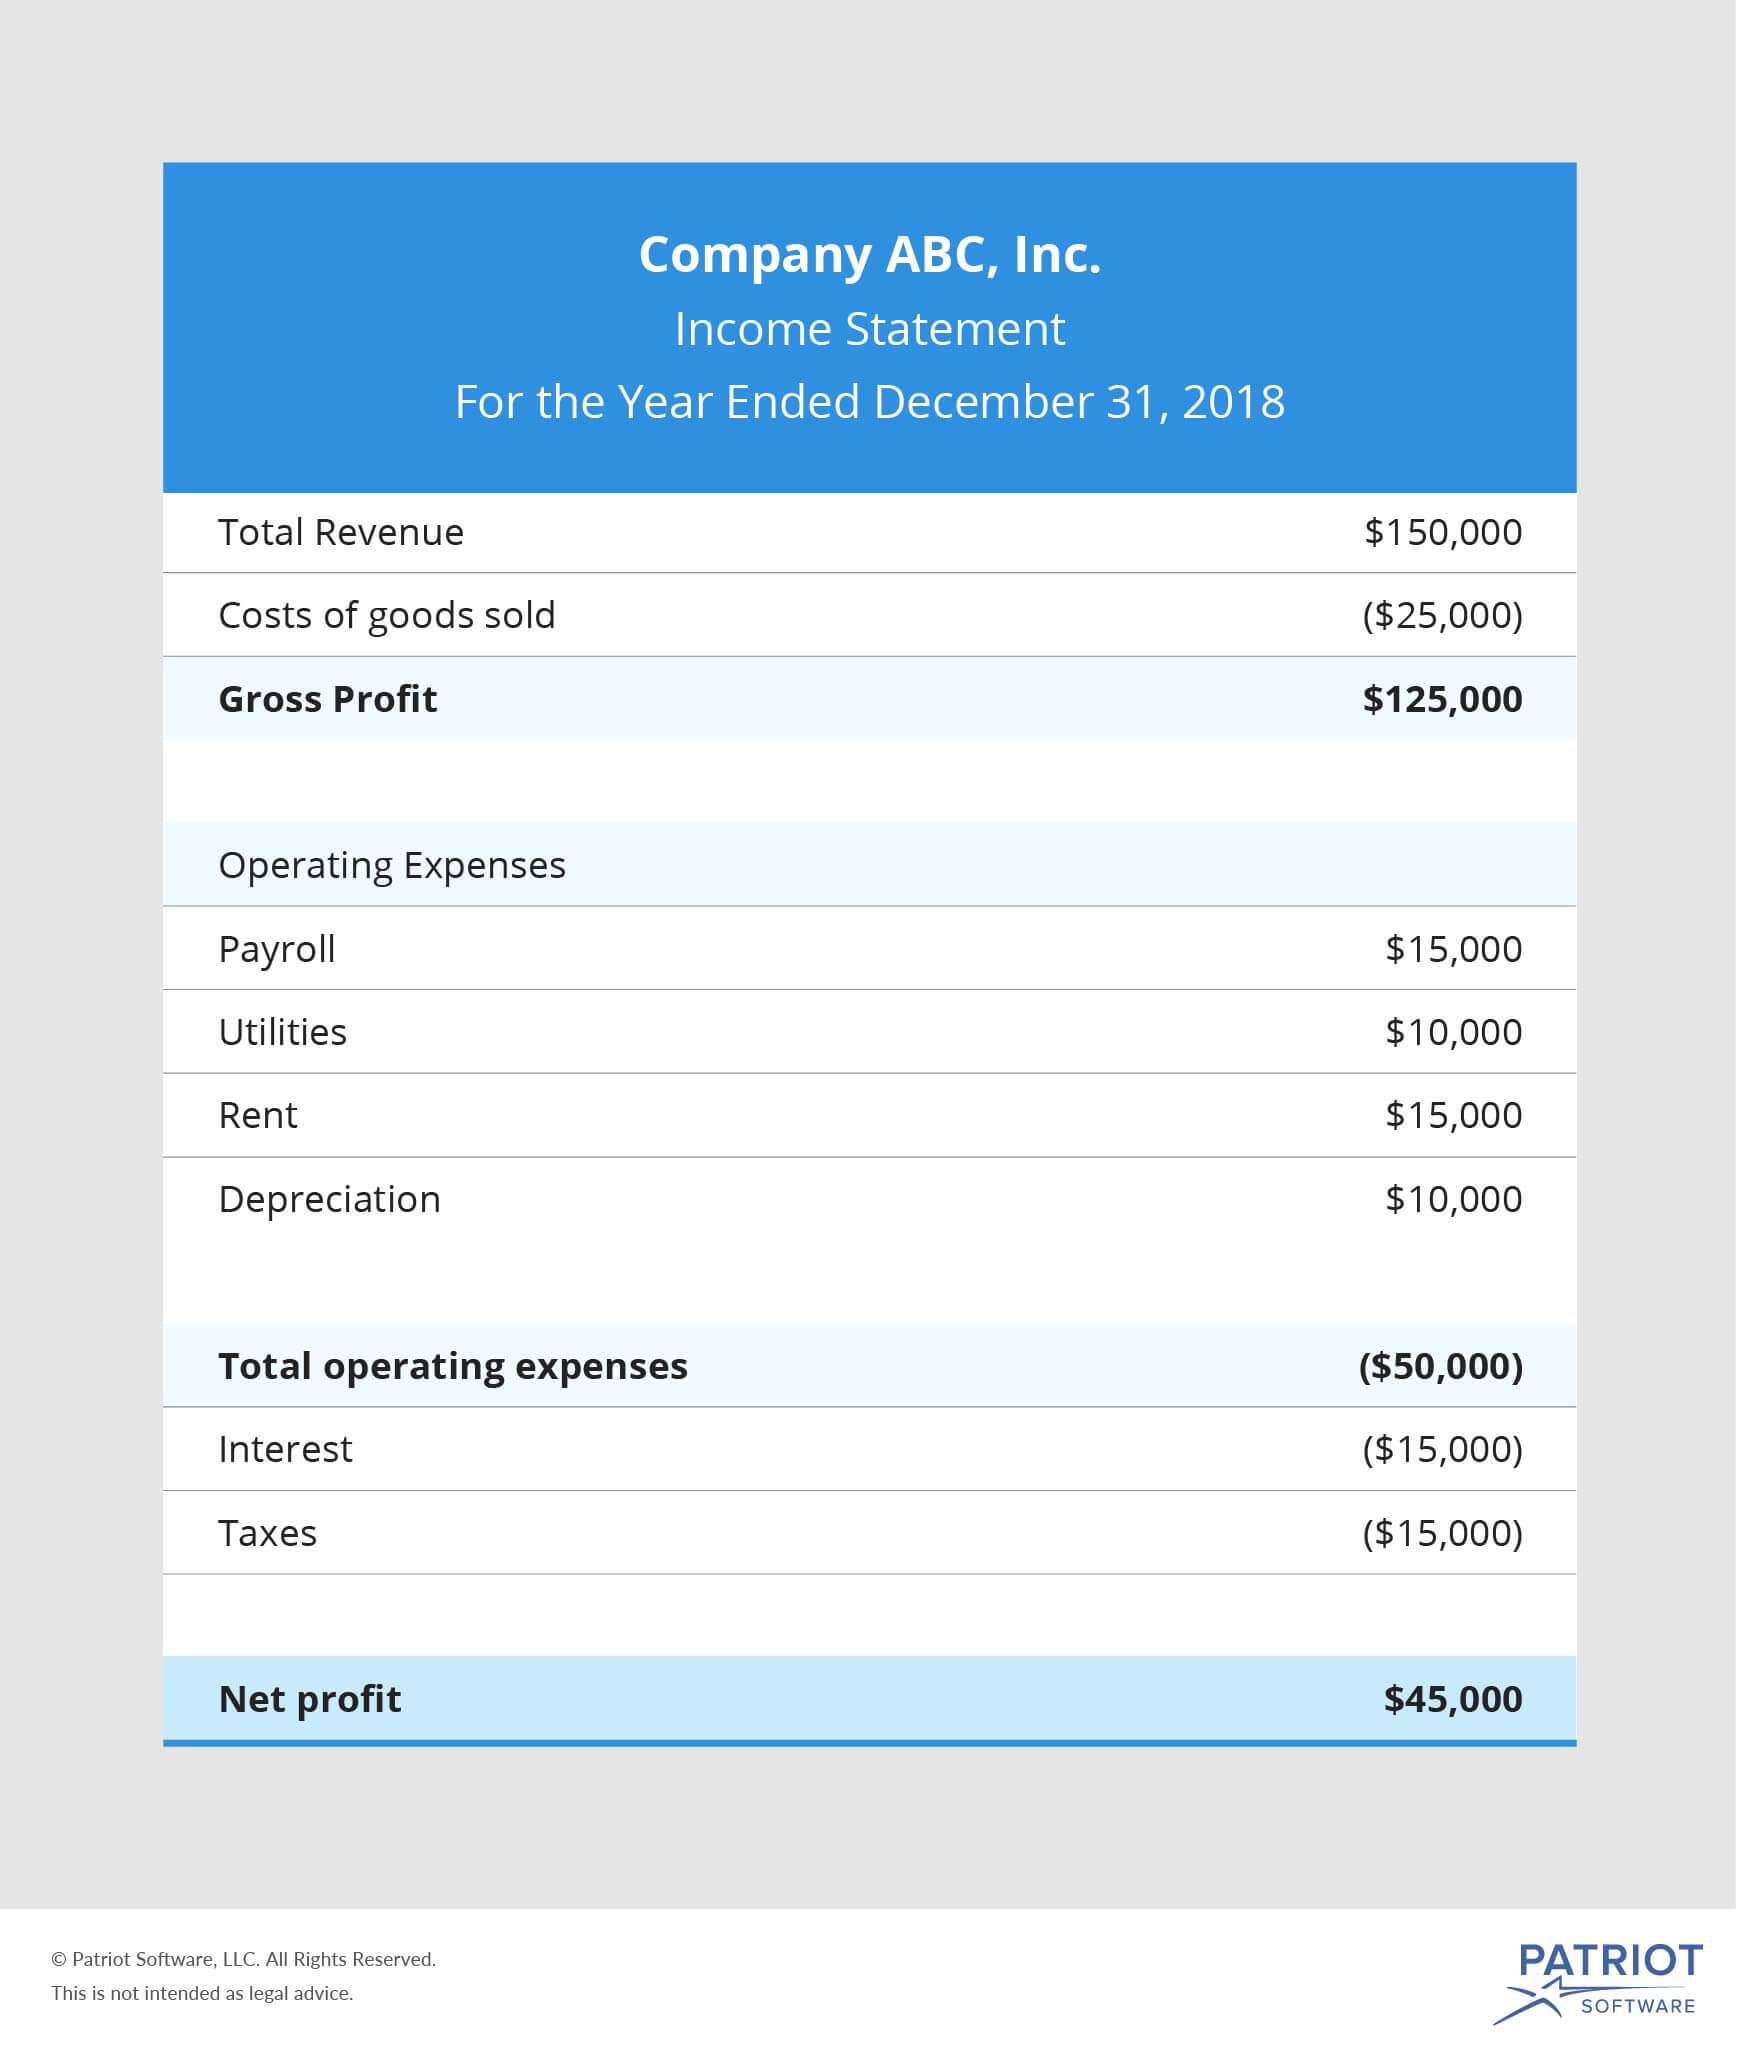Screen dimensions: 1740x2050
Task: Select the ($25,000) cost amount
Action: (x=1442, y=615)
